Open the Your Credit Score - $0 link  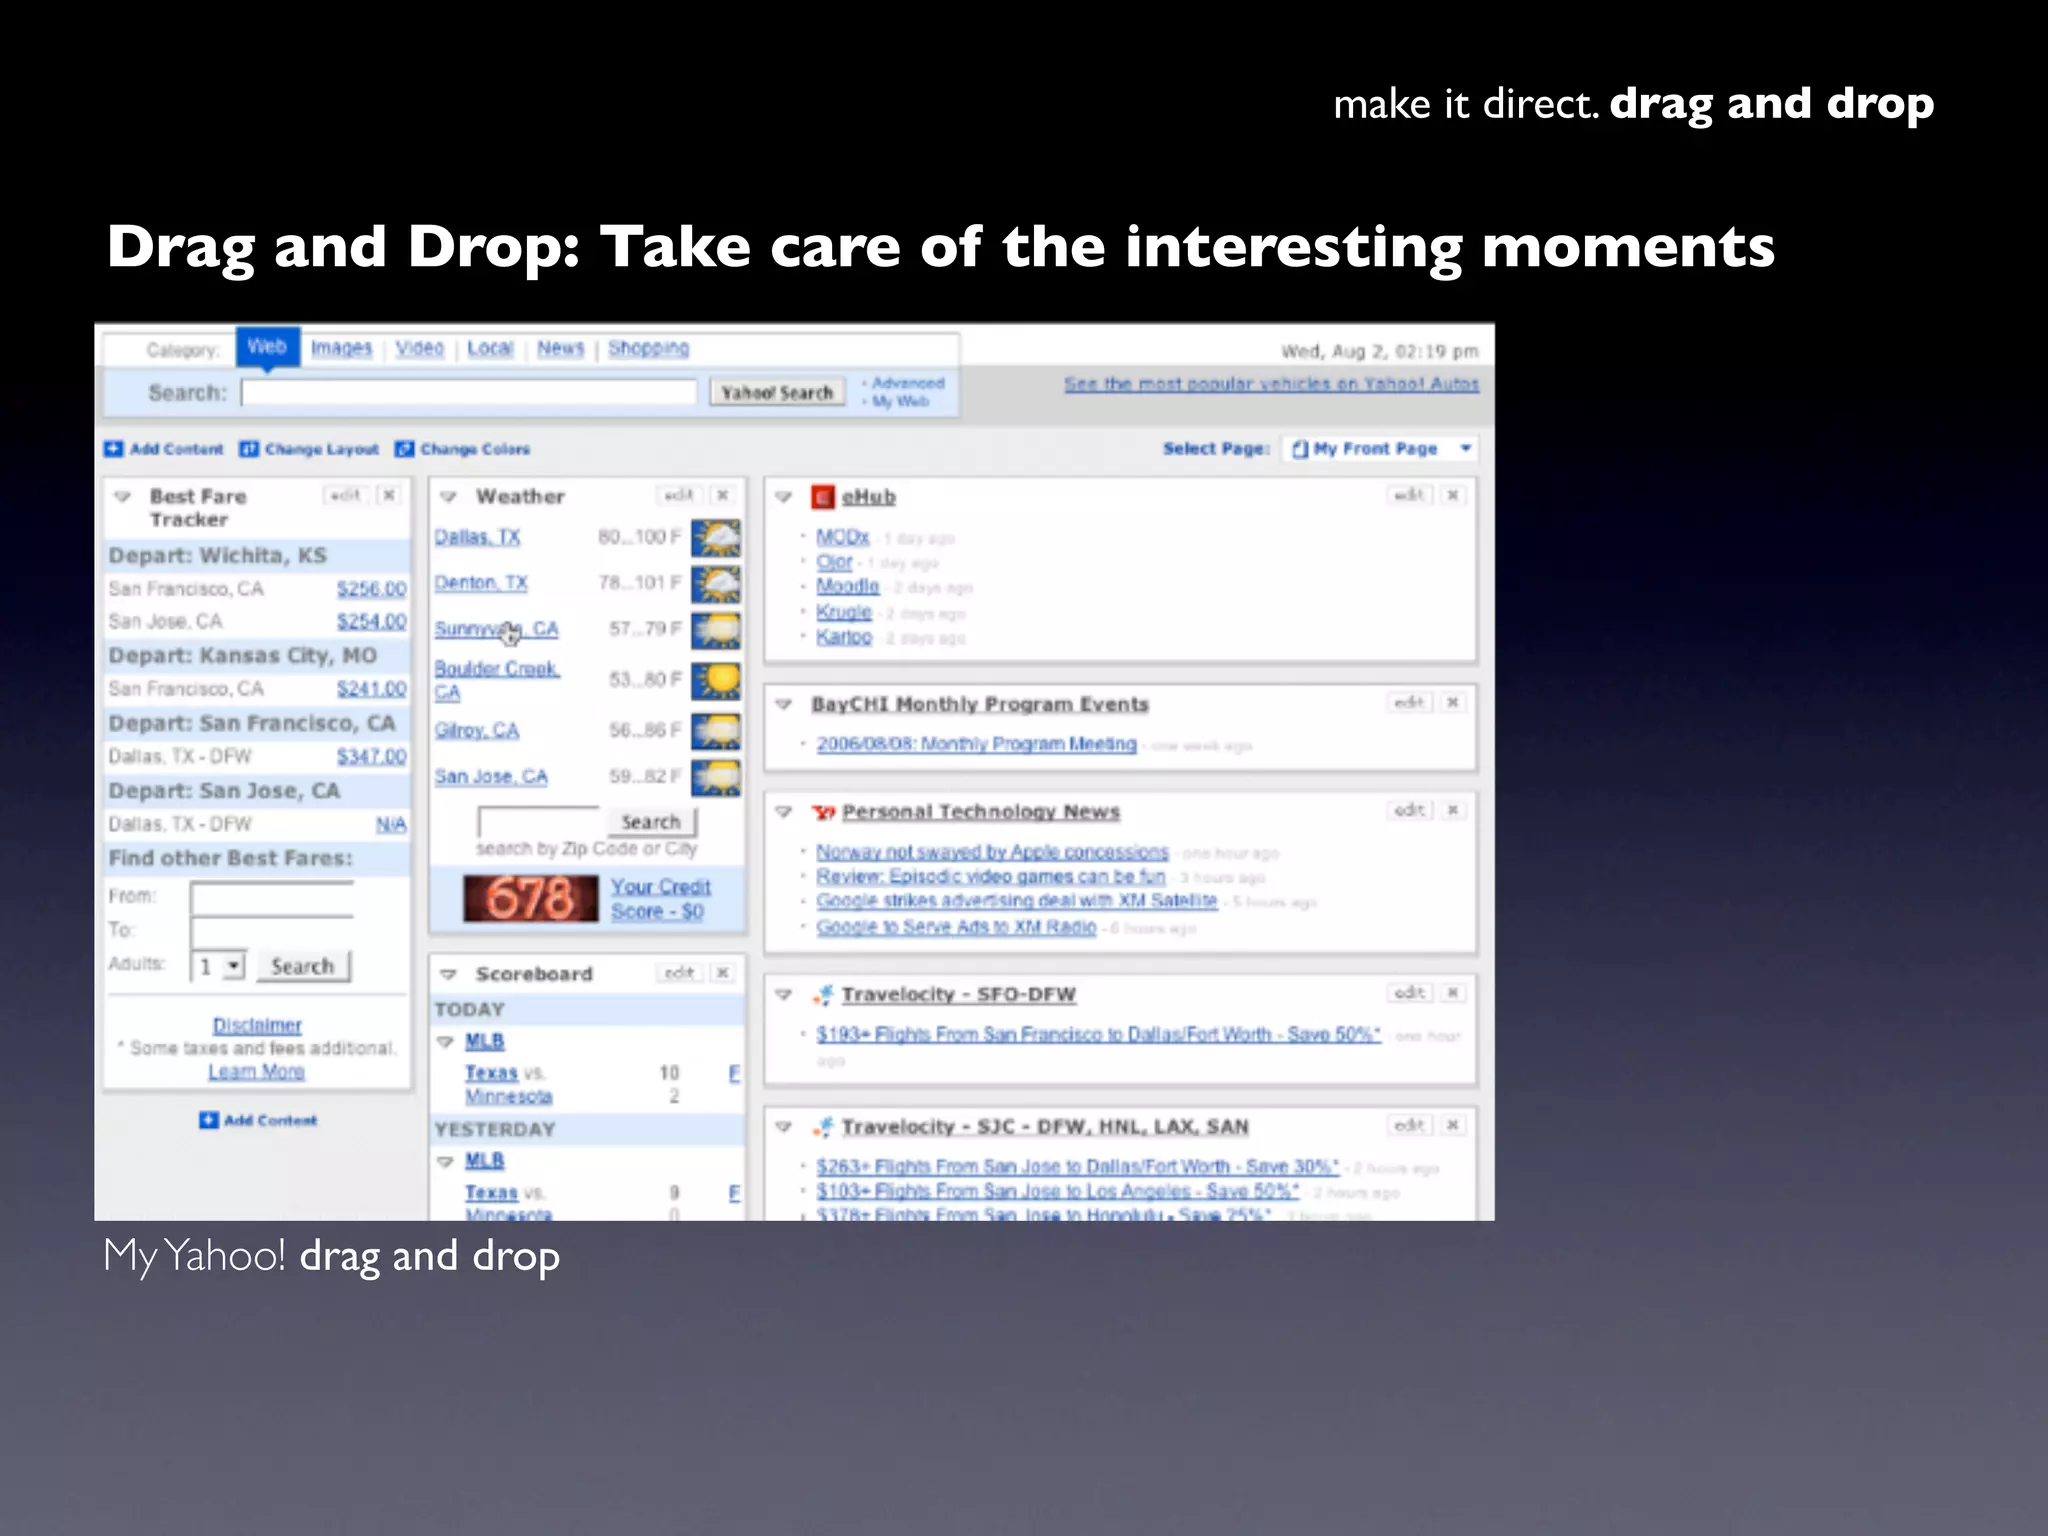point(660,899)
